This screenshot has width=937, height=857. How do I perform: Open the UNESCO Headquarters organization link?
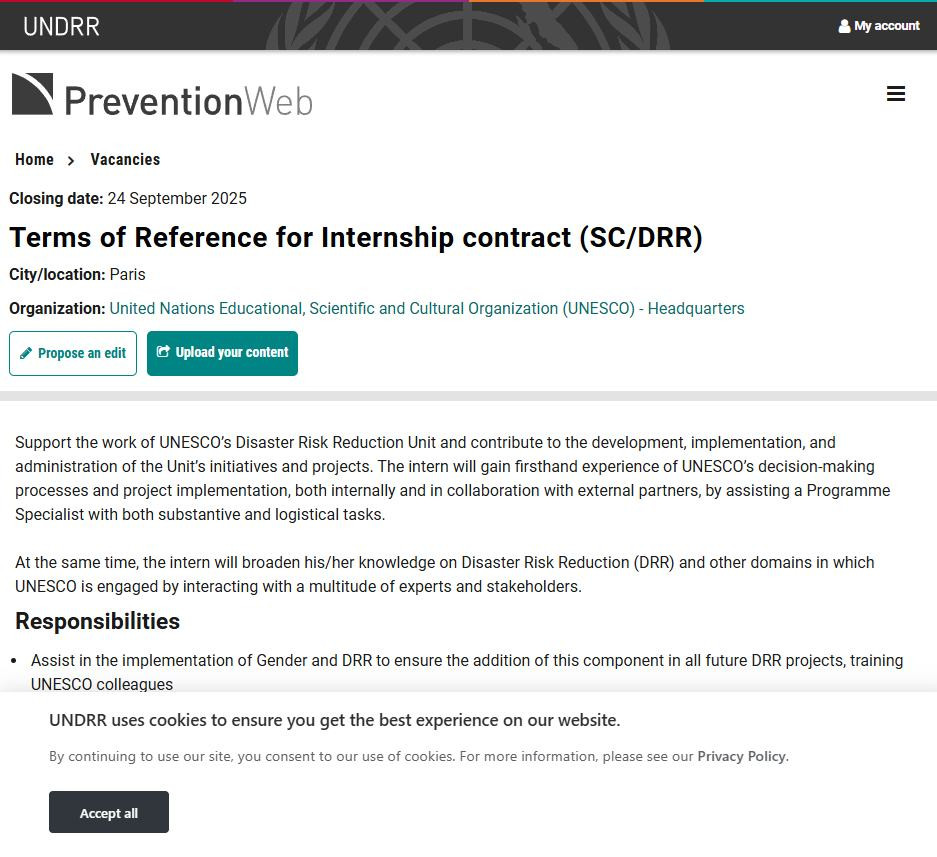tap(427, 308)
